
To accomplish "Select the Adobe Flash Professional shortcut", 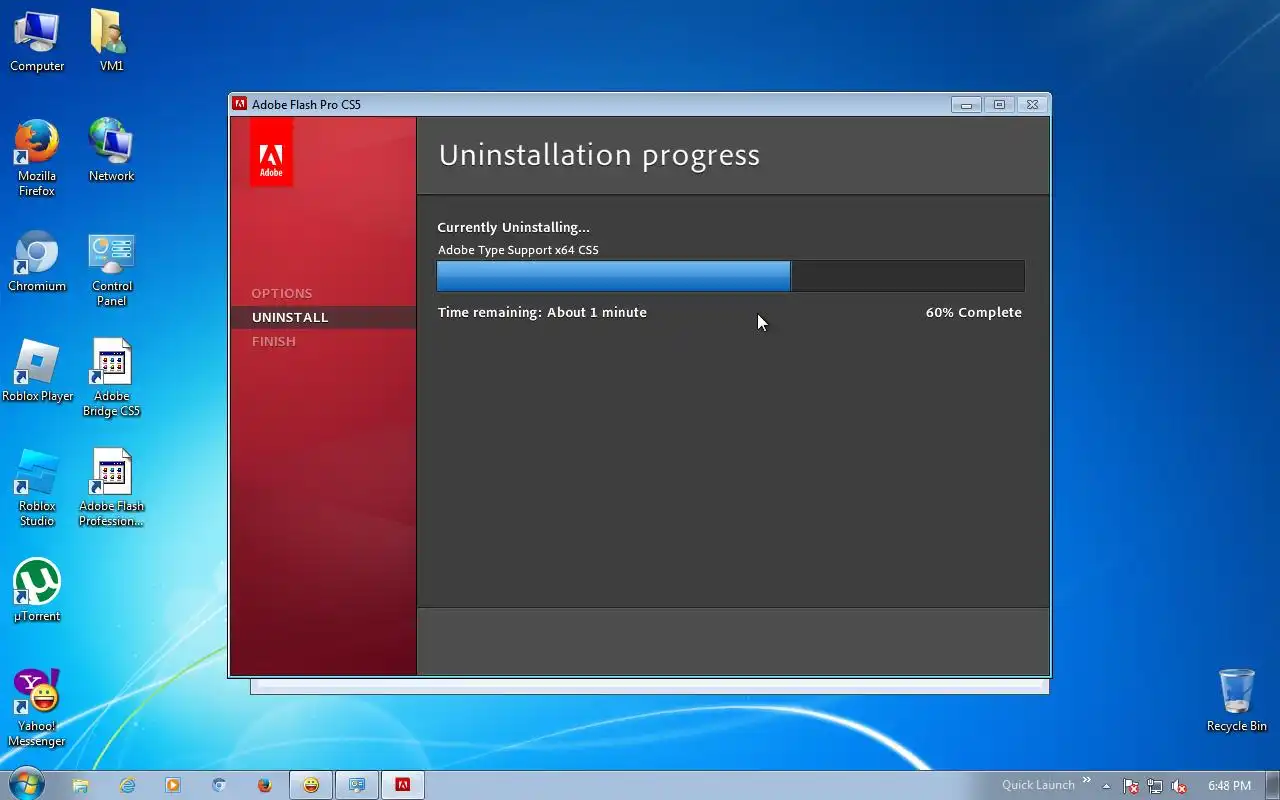I will (111, 488).
